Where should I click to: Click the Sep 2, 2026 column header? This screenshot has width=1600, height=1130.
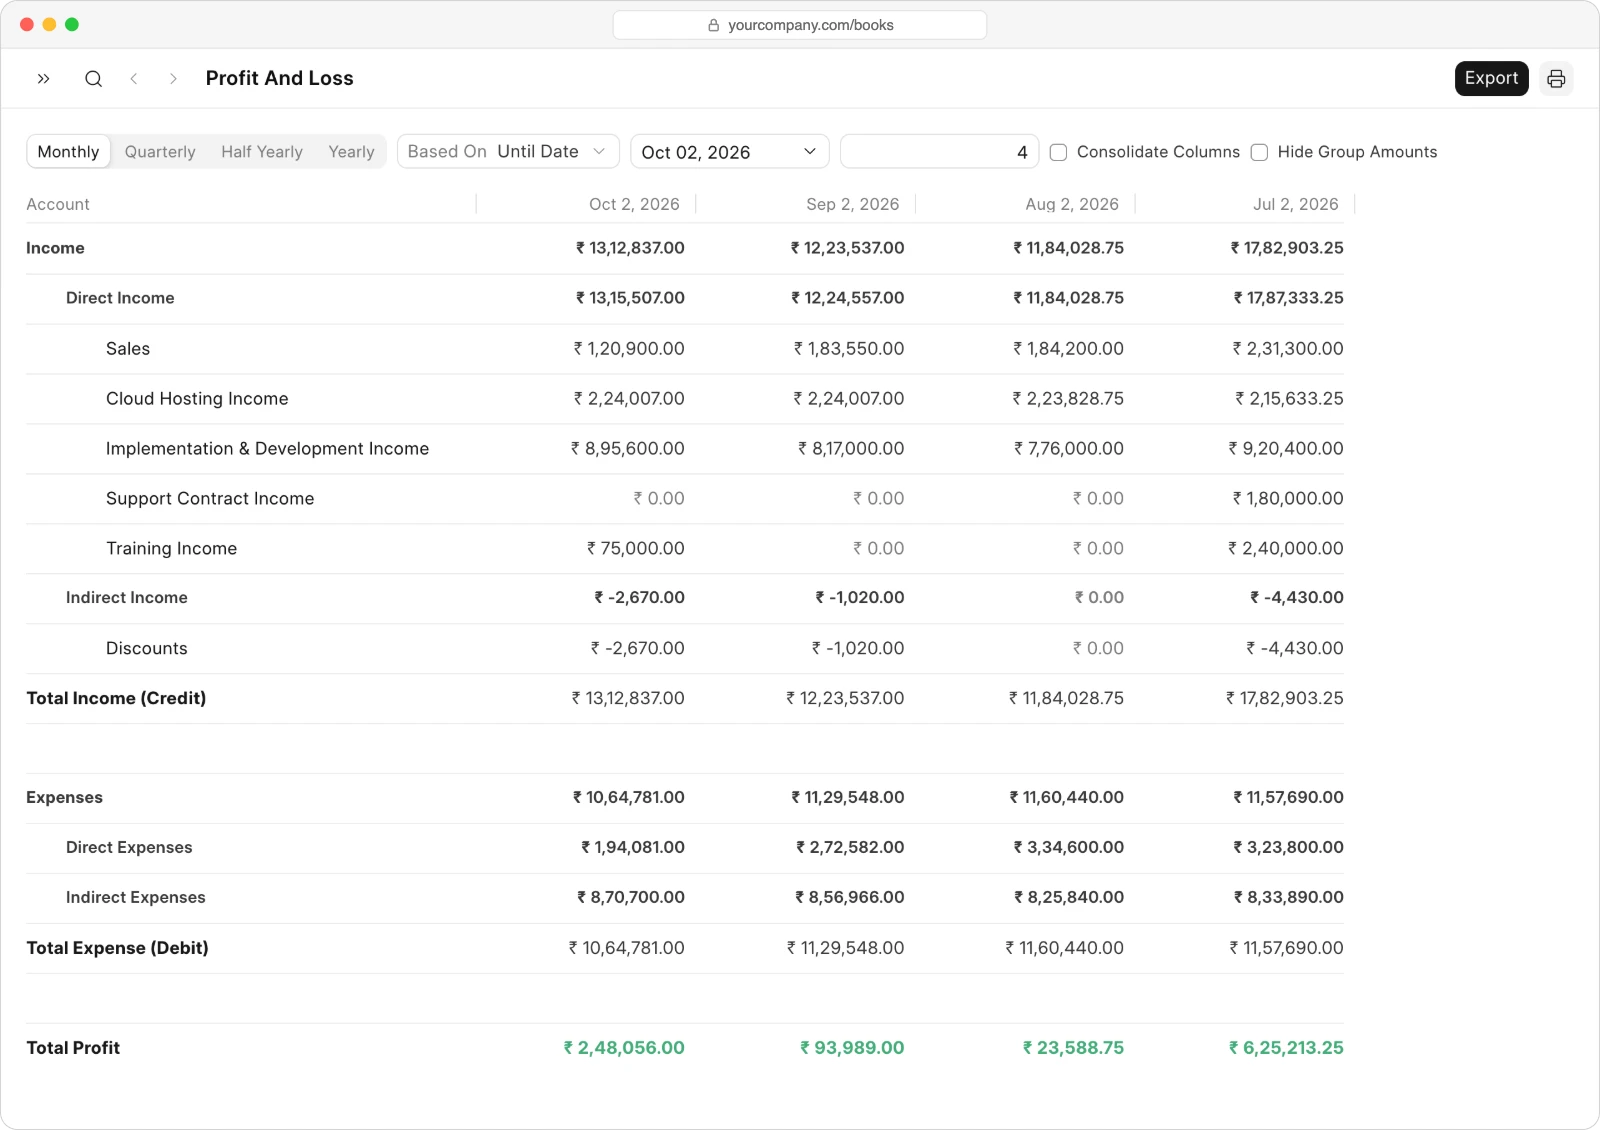(x=853, y=204)
